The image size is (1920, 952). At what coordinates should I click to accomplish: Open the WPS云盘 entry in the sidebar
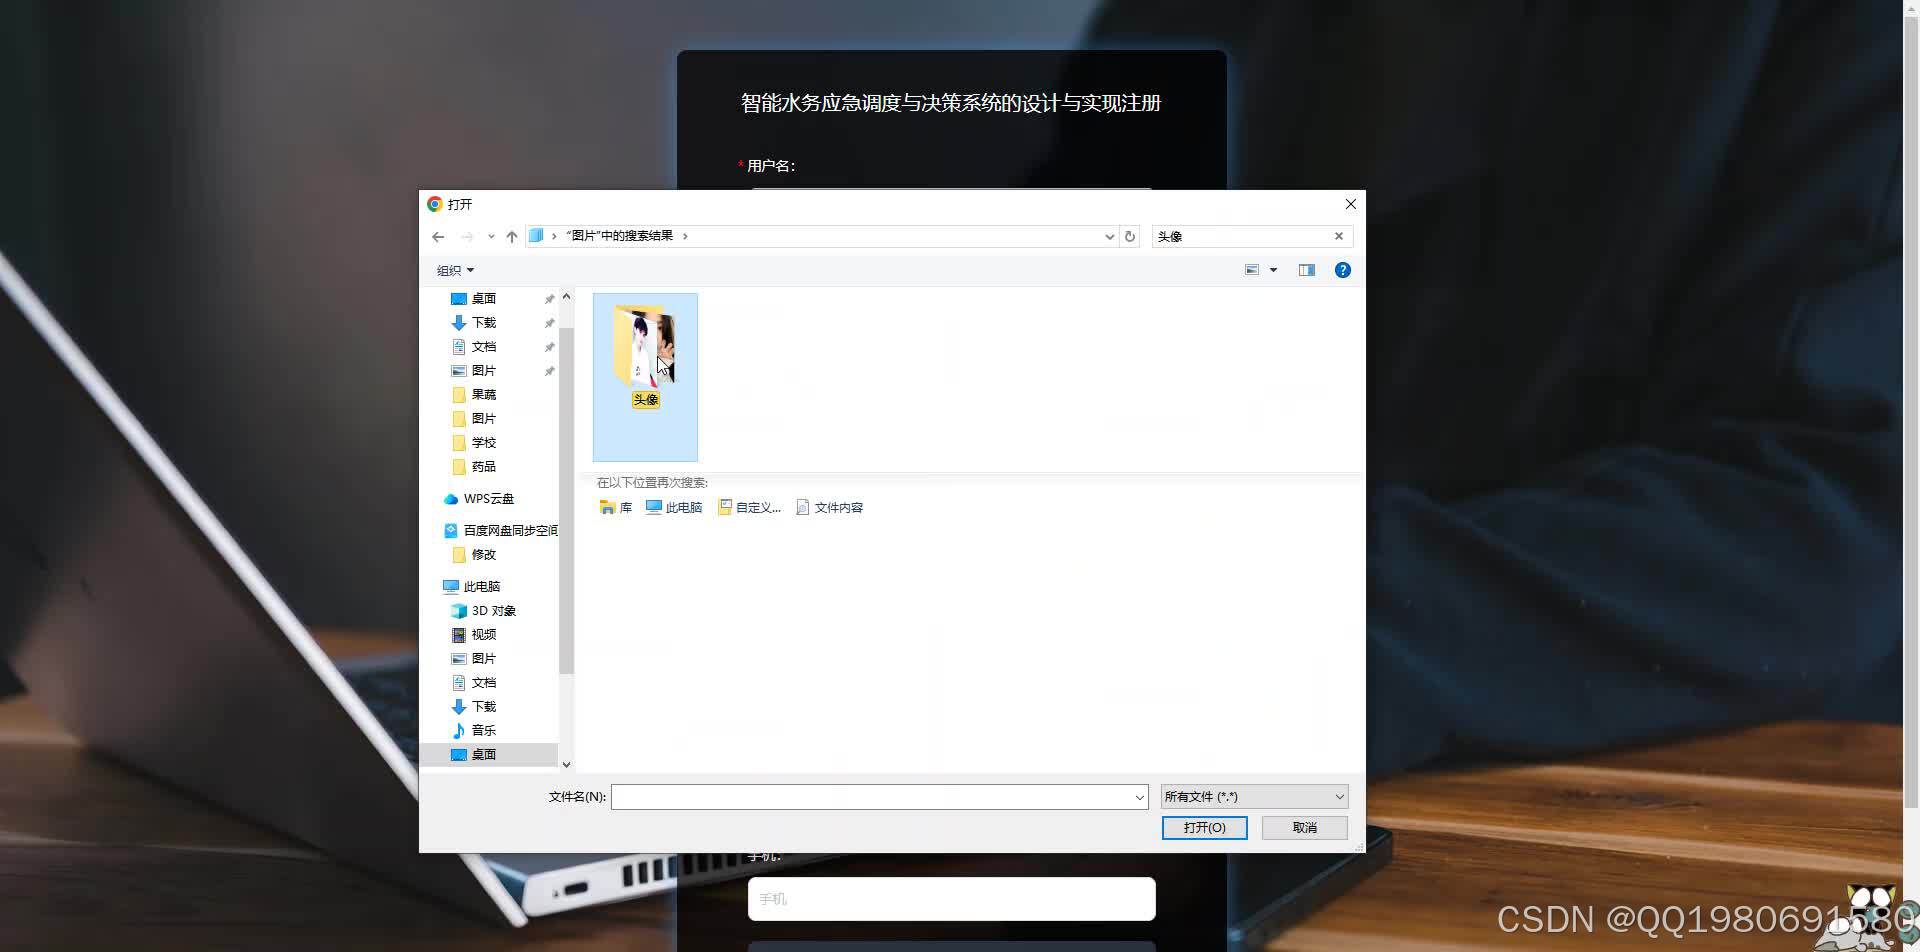[487, 498]
